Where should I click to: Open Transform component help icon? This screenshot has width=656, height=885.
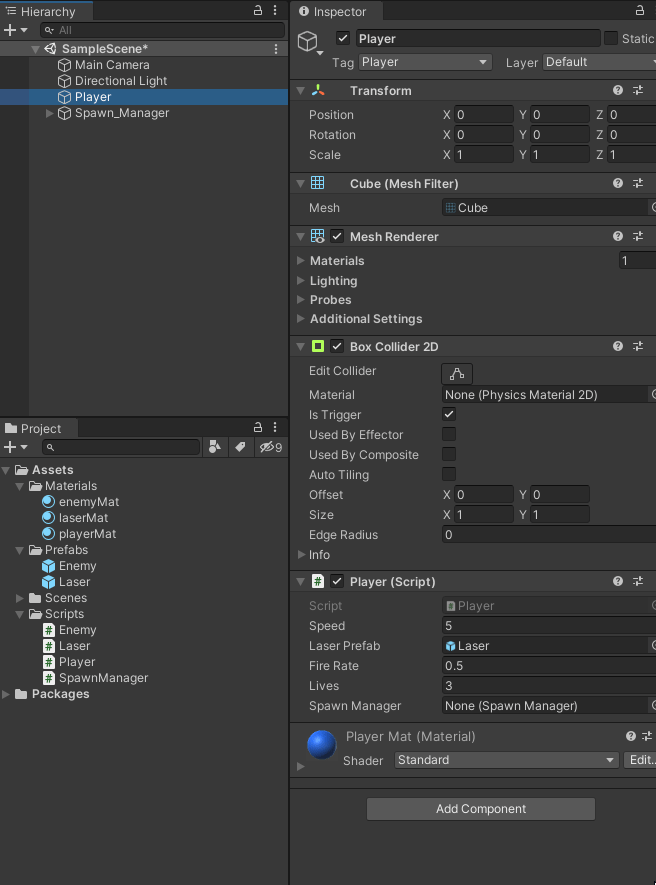[618, 90]
